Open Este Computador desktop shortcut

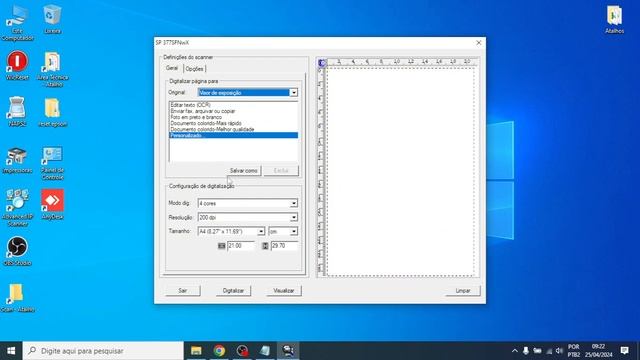click(17, 23)
